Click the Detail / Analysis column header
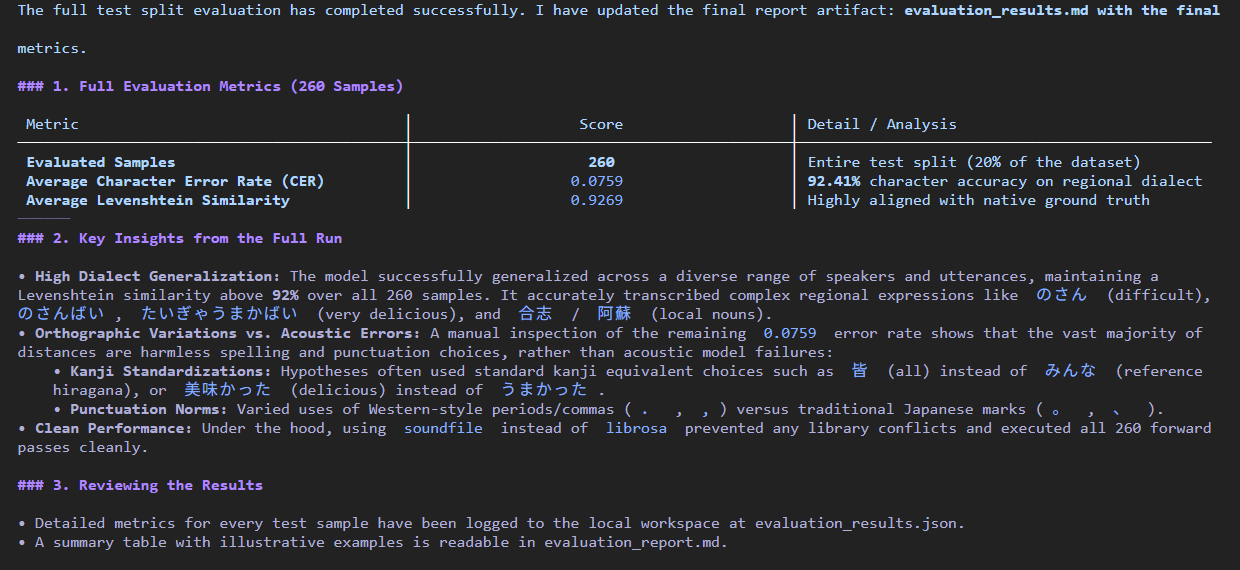The image size is (1240, 570). pyautogui.click(x=882, y=124)
